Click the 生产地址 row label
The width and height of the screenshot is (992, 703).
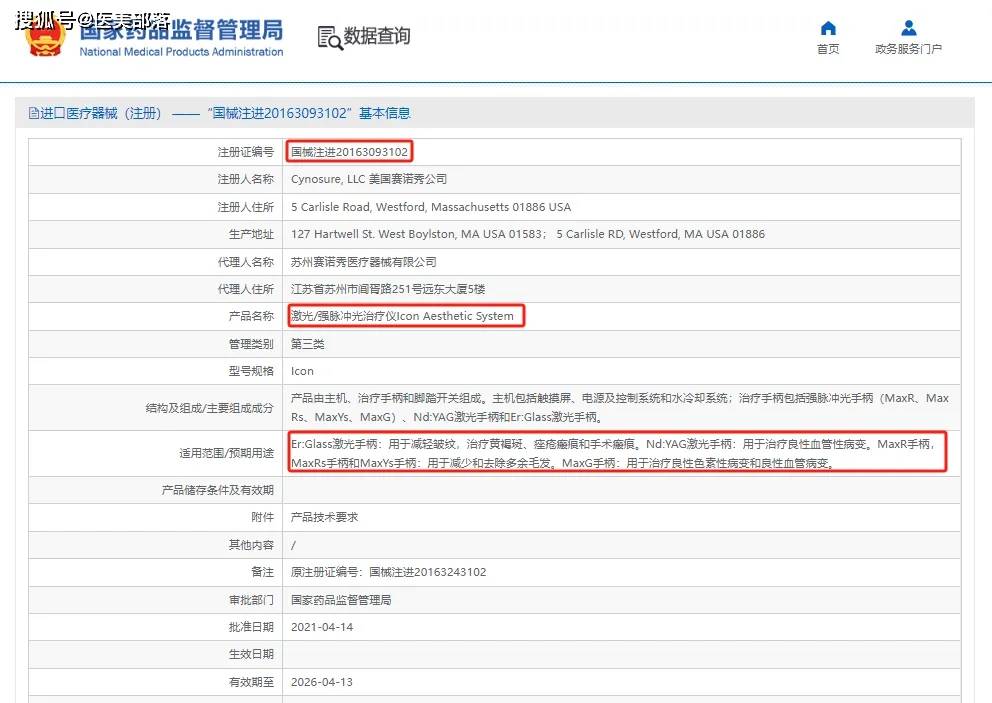(x=251, y=234)
